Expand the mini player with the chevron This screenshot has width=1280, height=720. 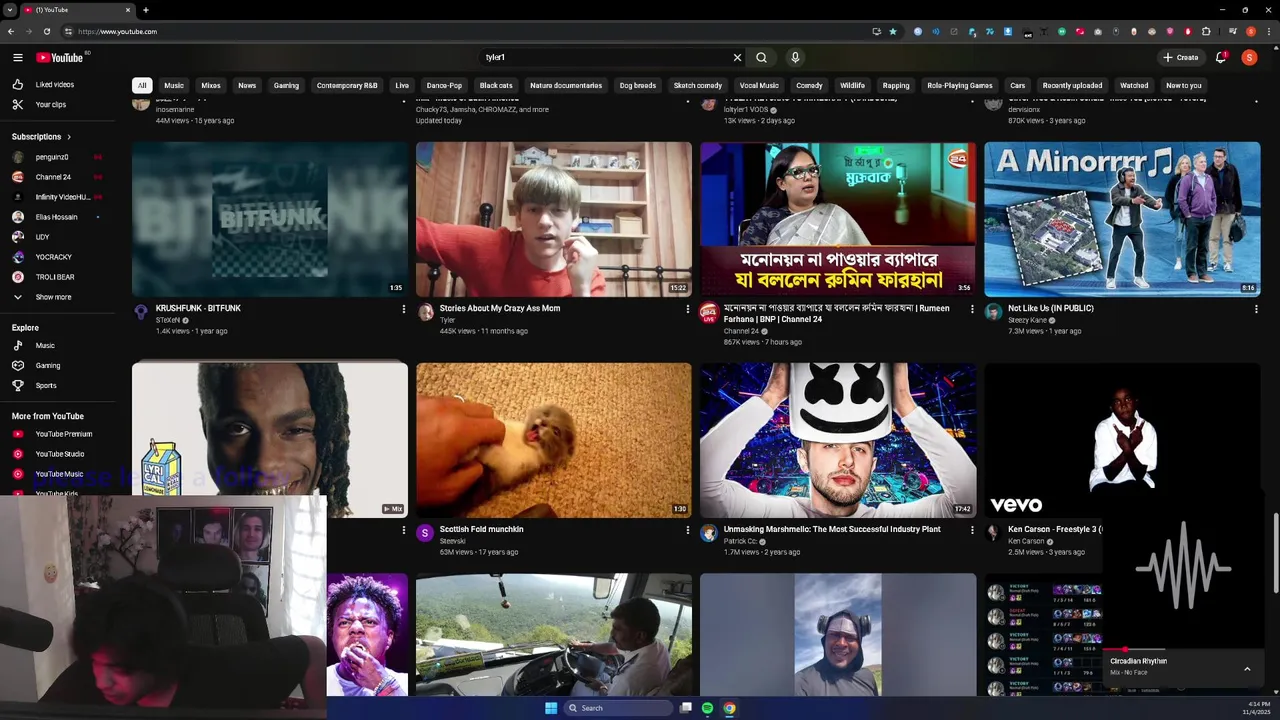[1247, 668]
